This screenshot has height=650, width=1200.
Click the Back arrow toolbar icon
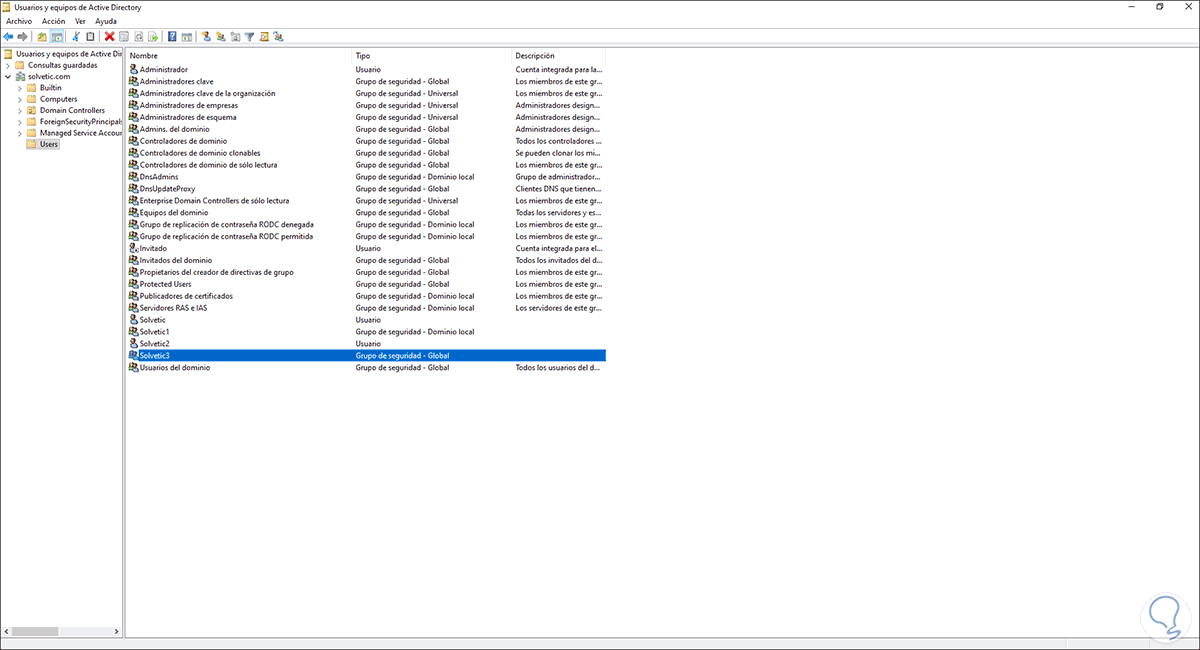[x=8, y=37]
